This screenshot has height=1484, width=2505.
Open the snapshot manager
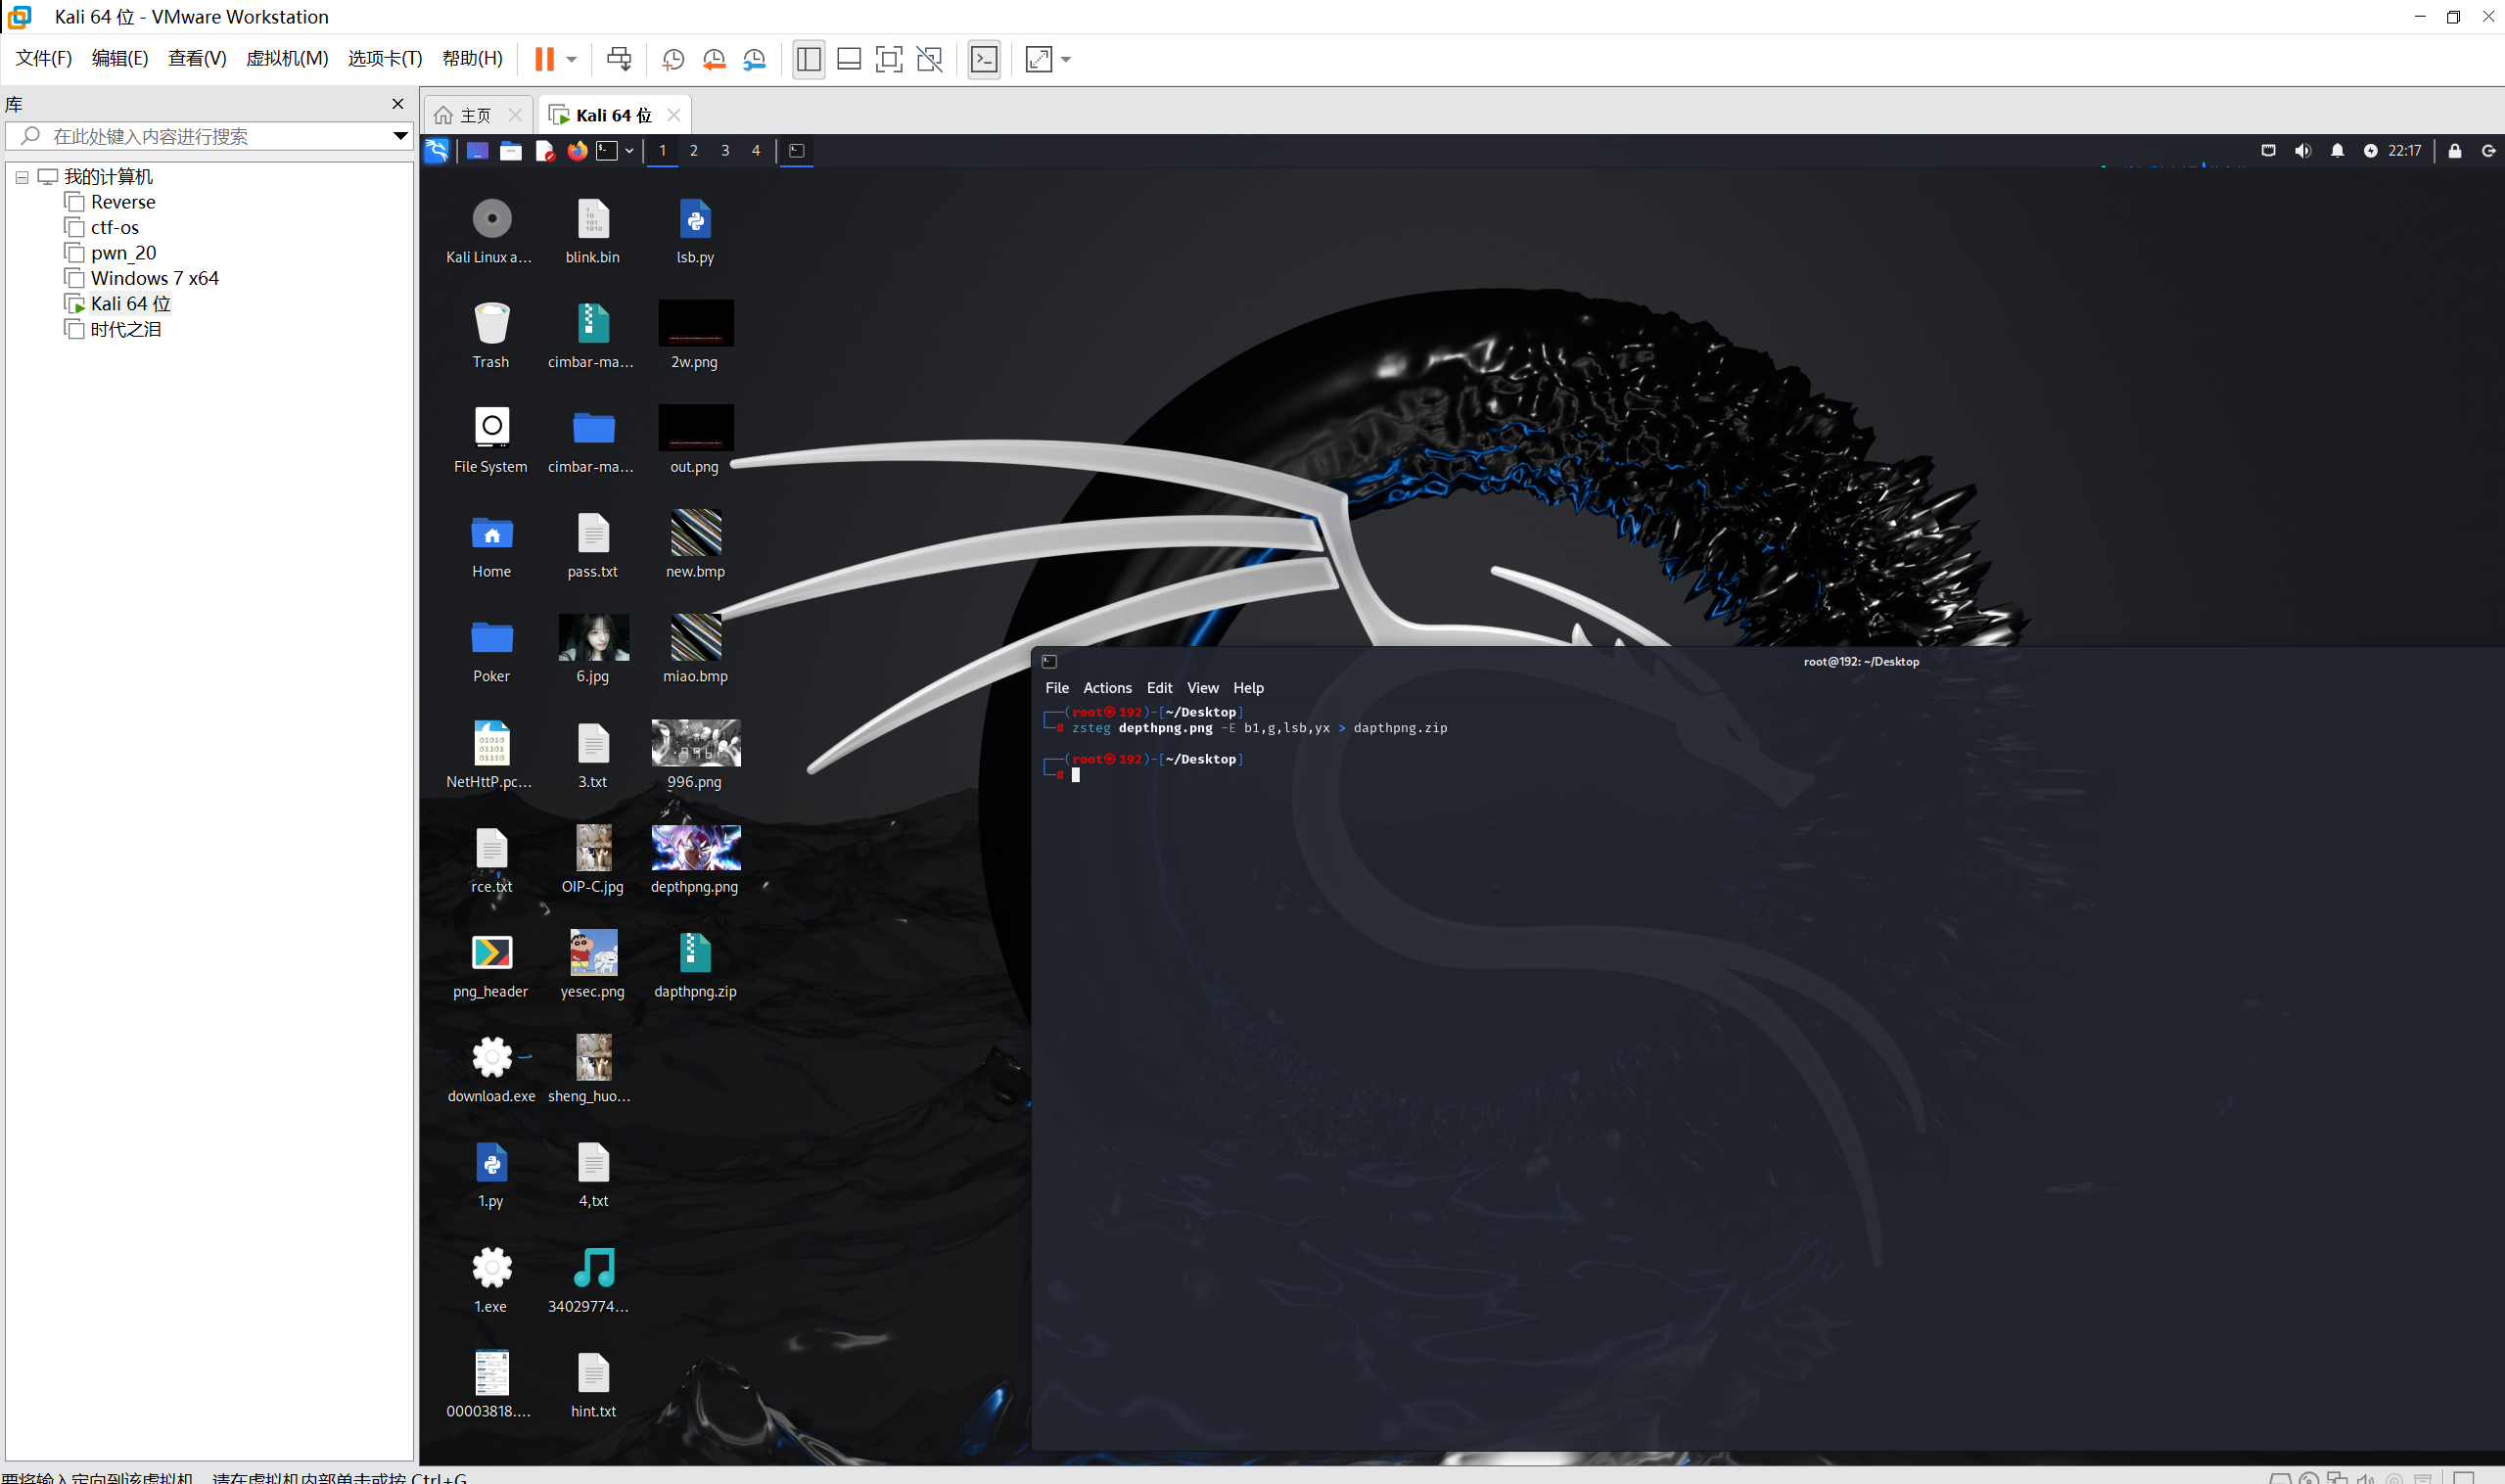click(x=755, y=59)
